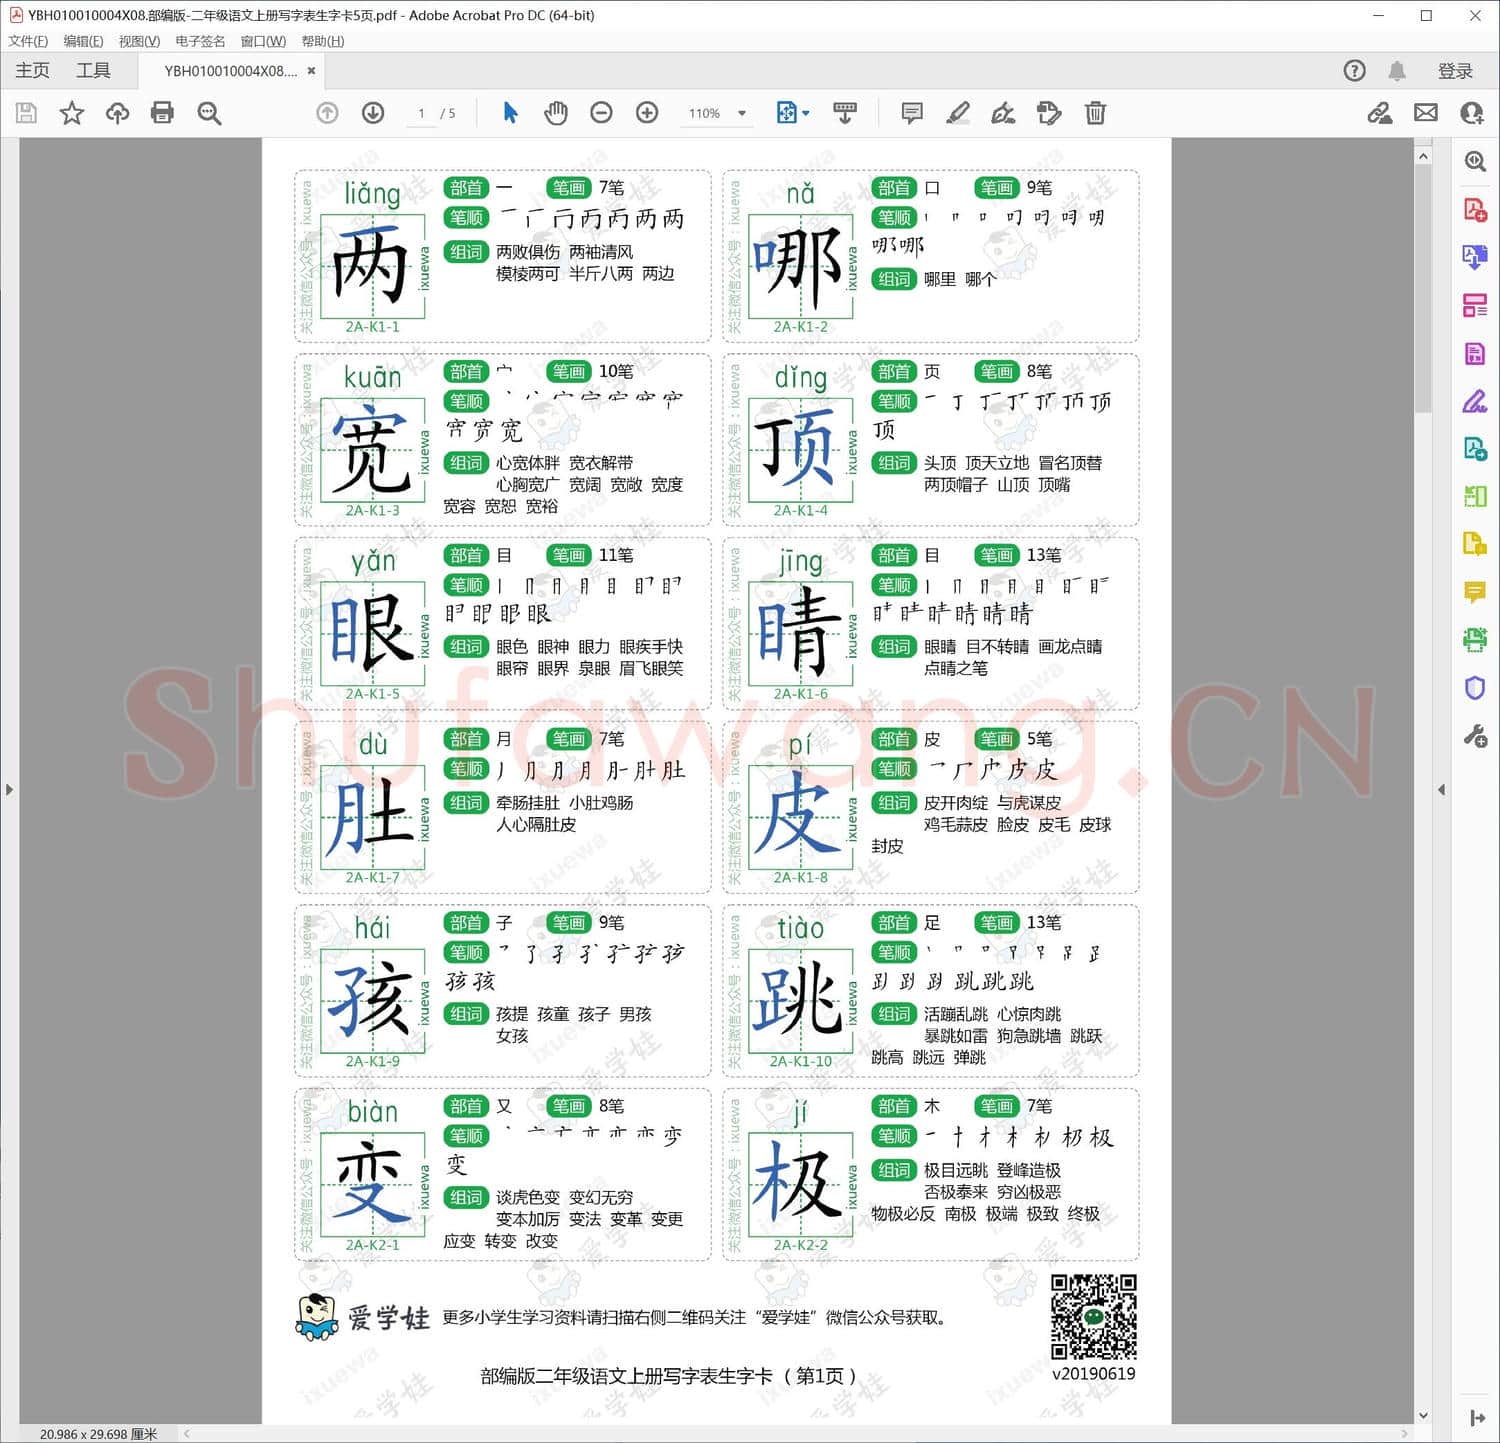Share a link to the file
1500x1443 pixels.
tap(1380, 113)
